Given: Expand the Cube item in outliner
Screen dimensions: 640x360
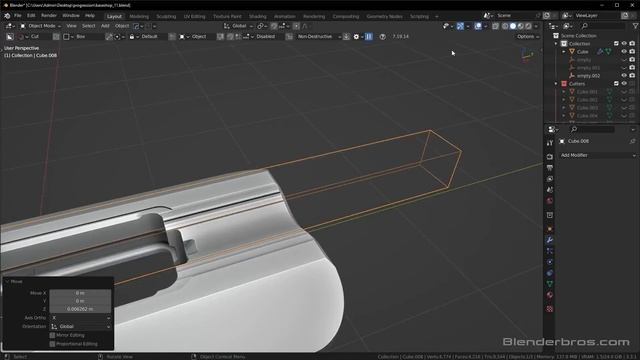Looking at the screenshot, I should click(x=564, y=52).
